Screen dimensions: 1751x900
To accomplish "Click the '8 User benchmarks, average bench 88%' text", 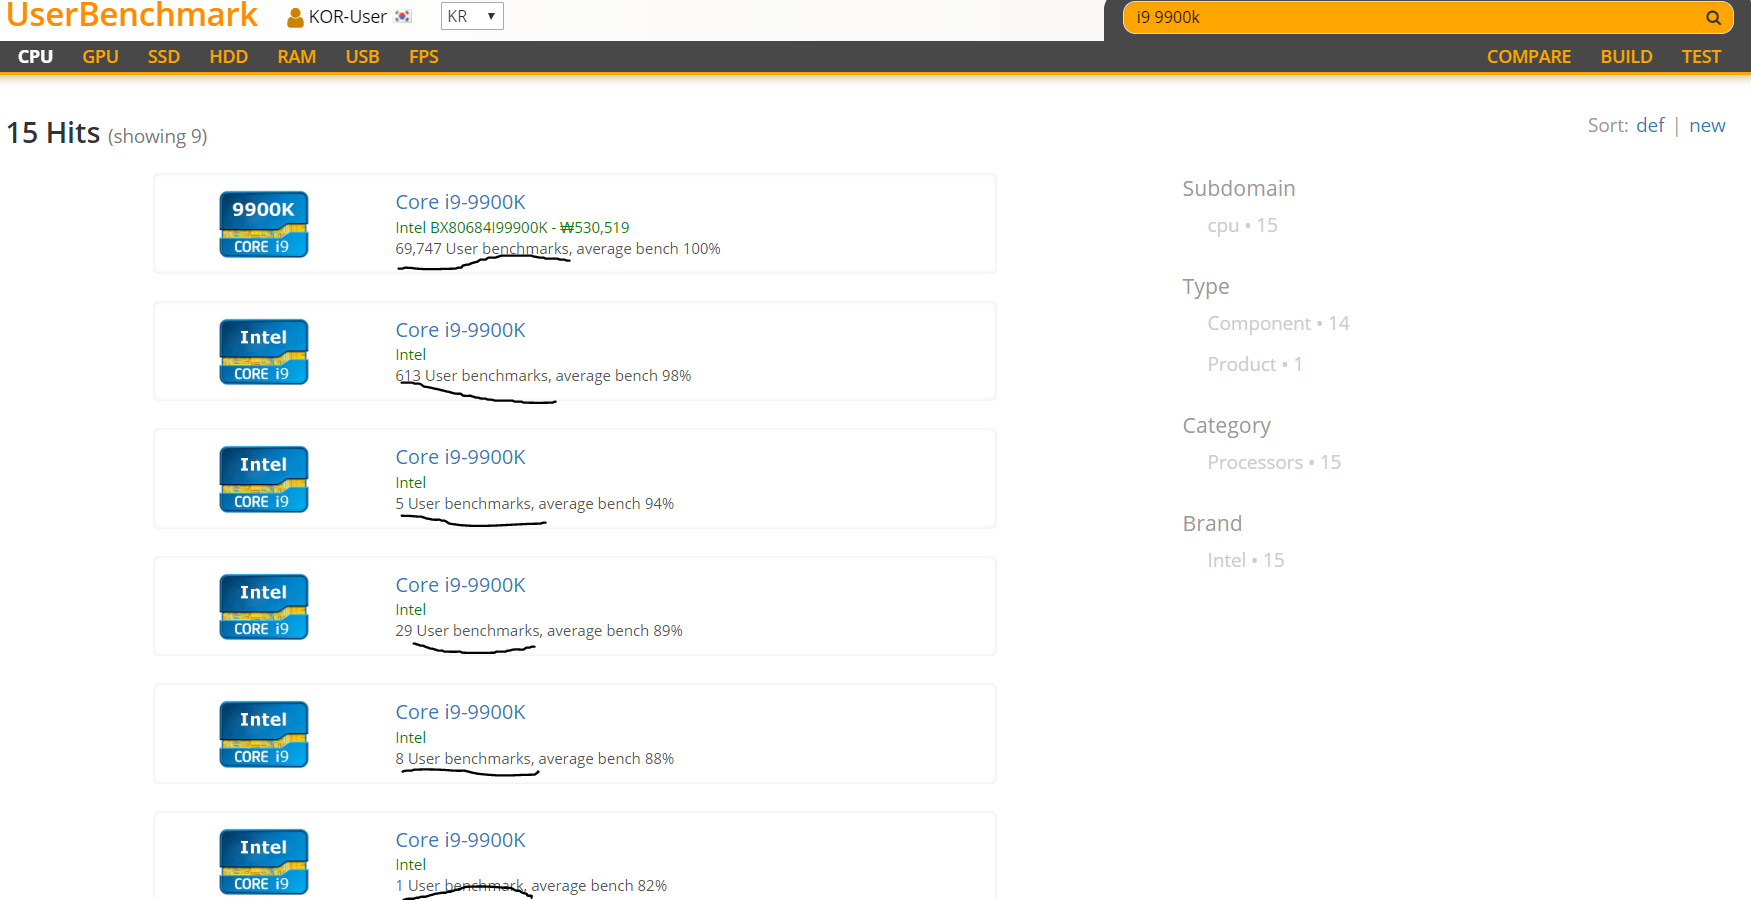I will pos(534,759).
